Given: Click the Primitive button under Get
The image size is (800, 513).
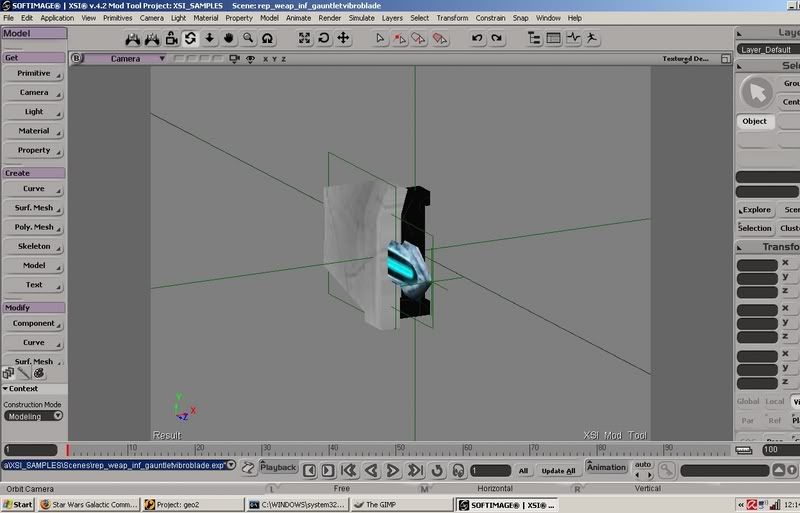Looking at the screenshot, I should click(x=34, y=74).
